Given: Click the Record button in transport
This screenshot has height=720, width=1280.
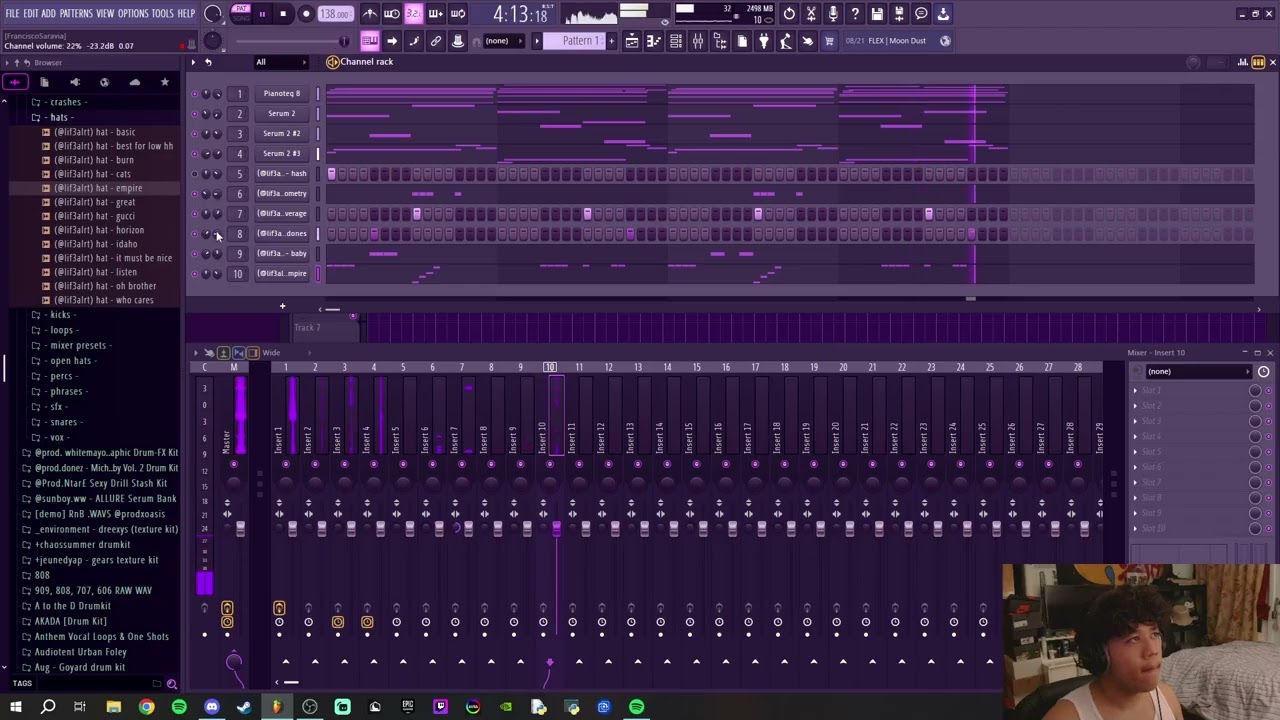Looking at the screenshot, I should click(x=306, y=14).
